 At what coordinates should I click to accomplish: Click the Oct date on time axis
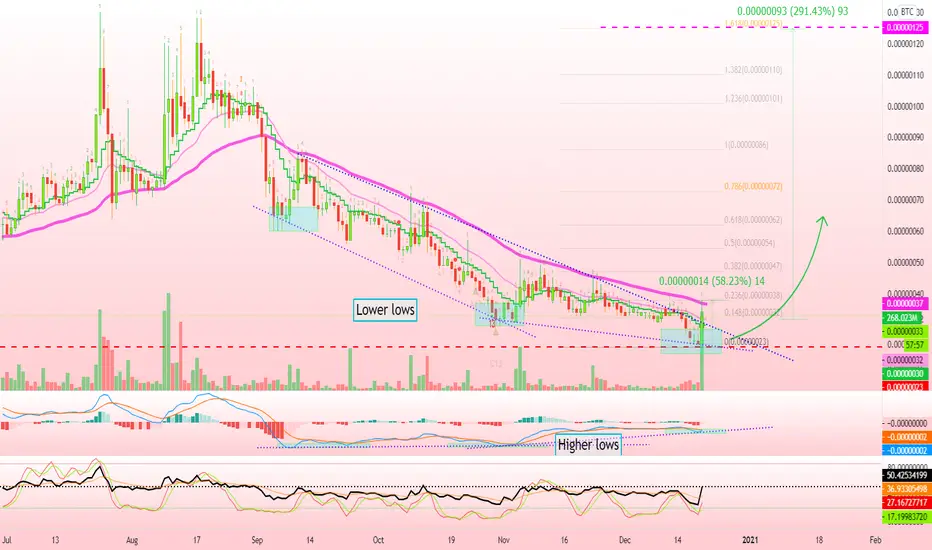378,540
